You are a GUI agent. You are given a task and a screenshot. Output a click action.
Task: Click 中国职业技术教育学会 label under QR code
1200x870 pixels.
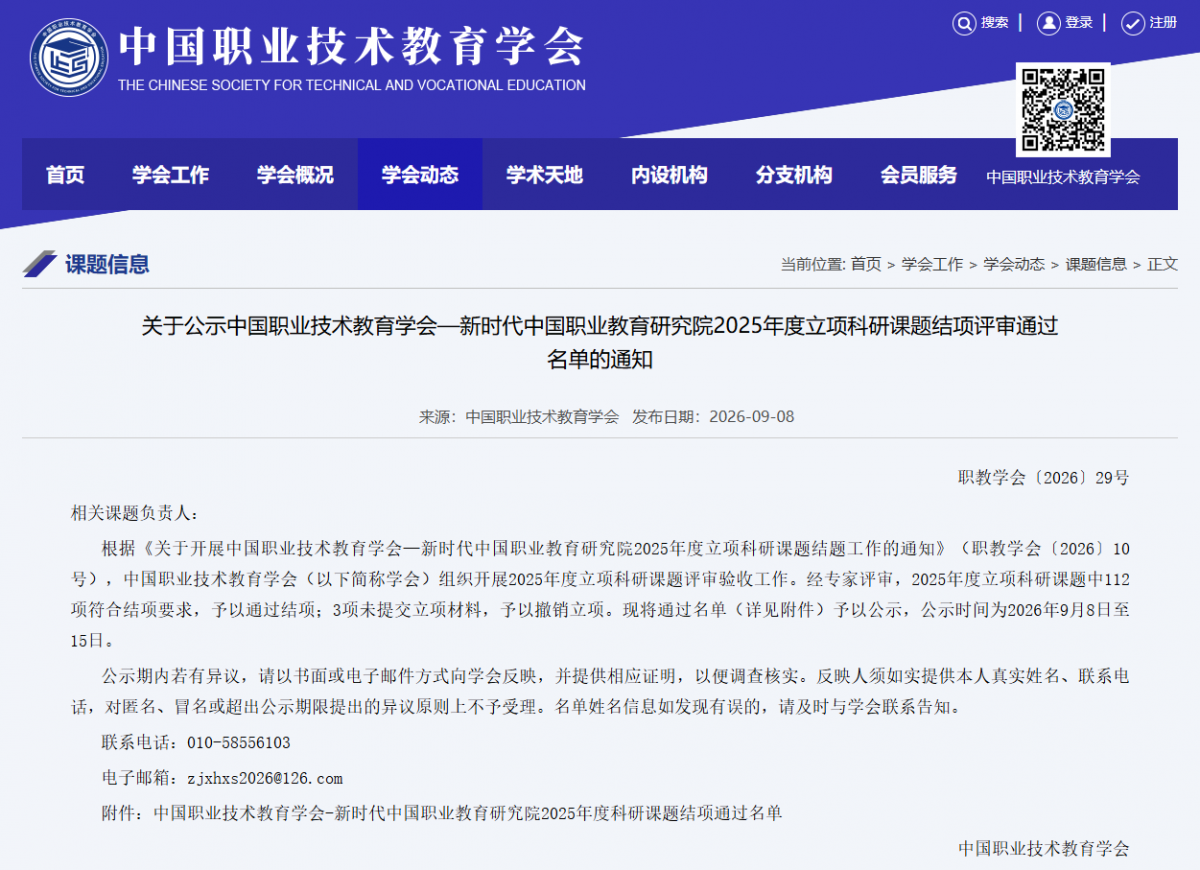coord(1063,177)
